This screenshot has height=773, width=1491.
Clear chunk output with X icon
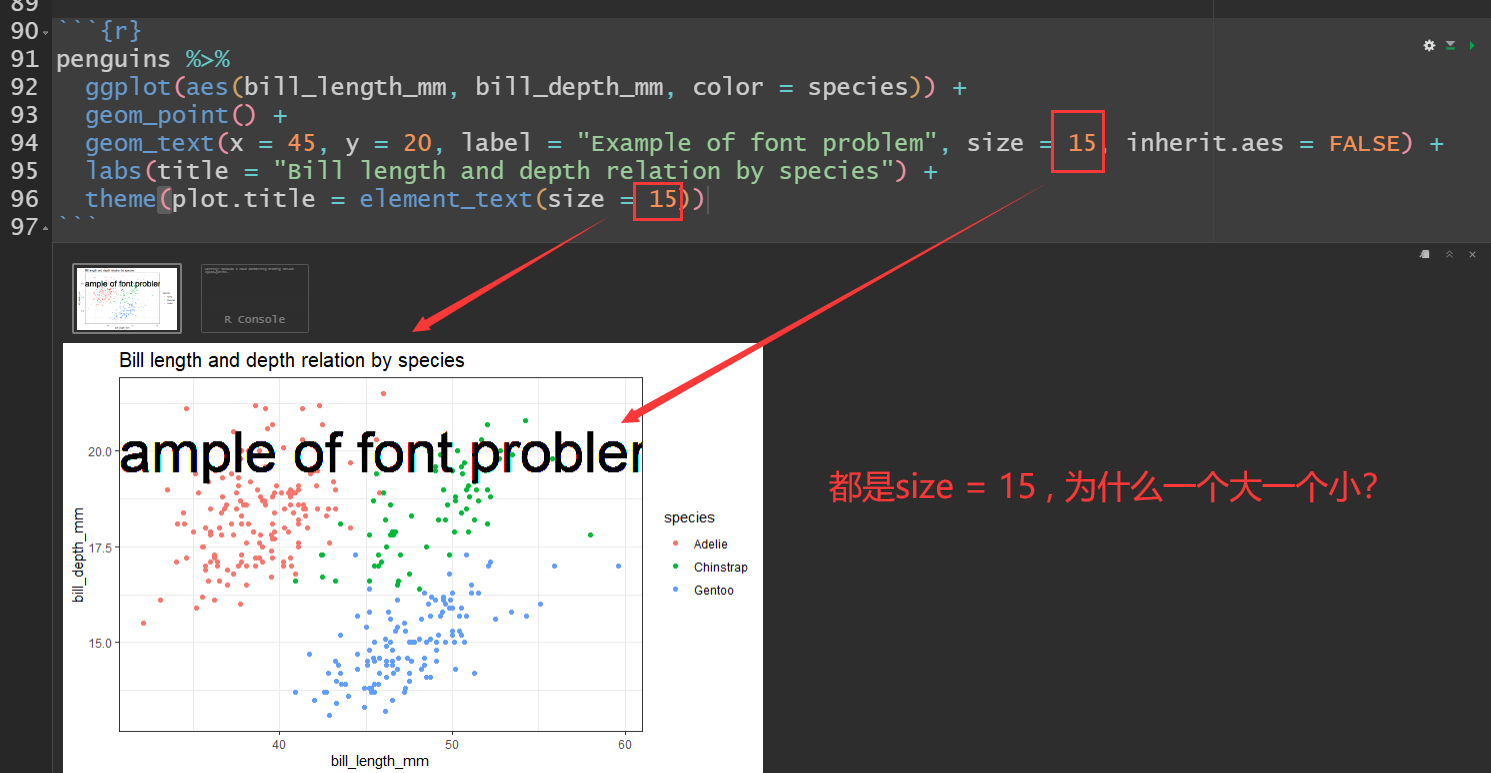(1472, 254)
